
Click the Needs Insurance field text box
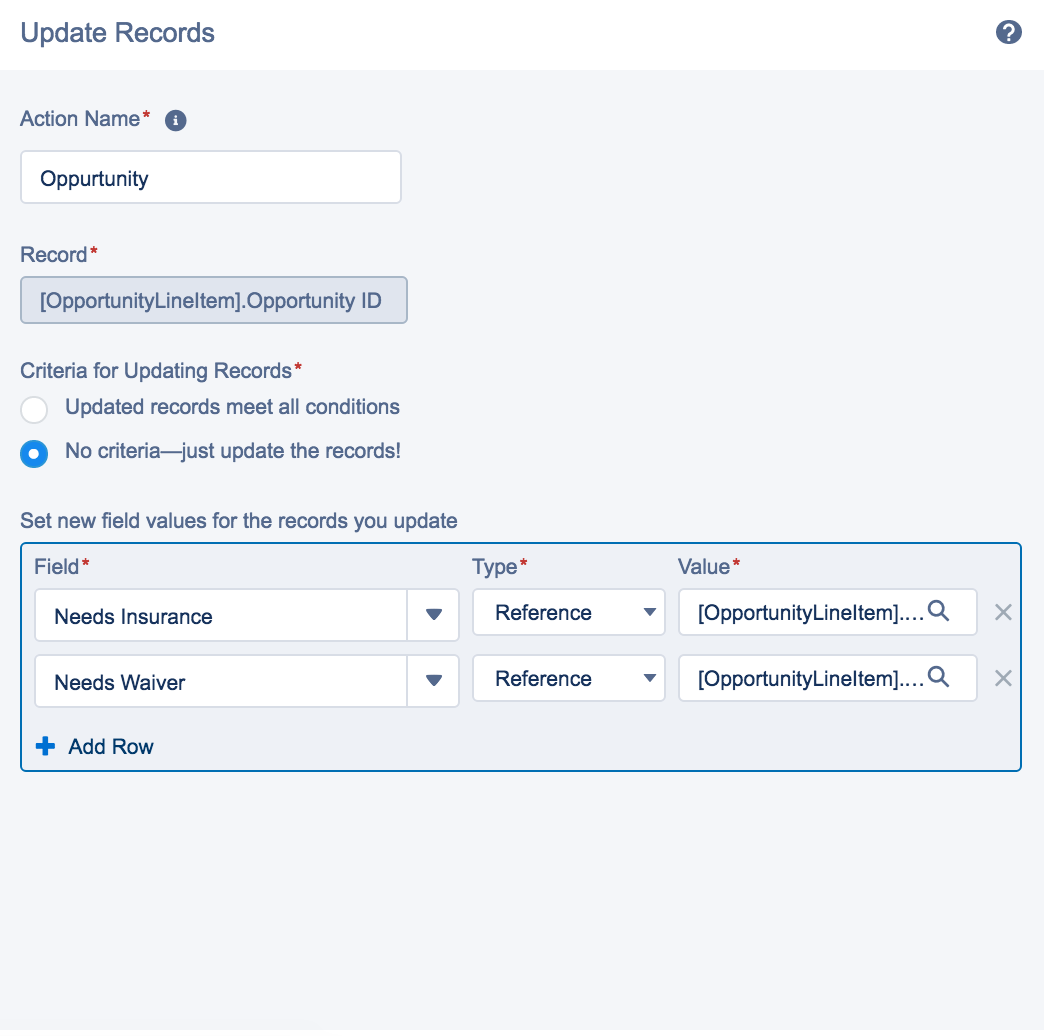coord(221,615)
